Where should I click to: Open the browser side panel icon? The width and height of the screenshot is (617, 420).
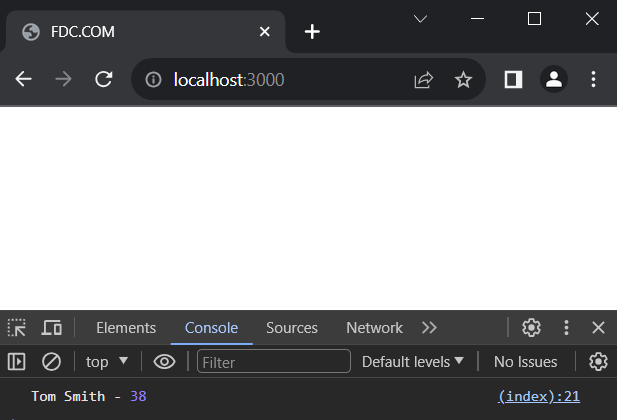click(x=513, y=80)
